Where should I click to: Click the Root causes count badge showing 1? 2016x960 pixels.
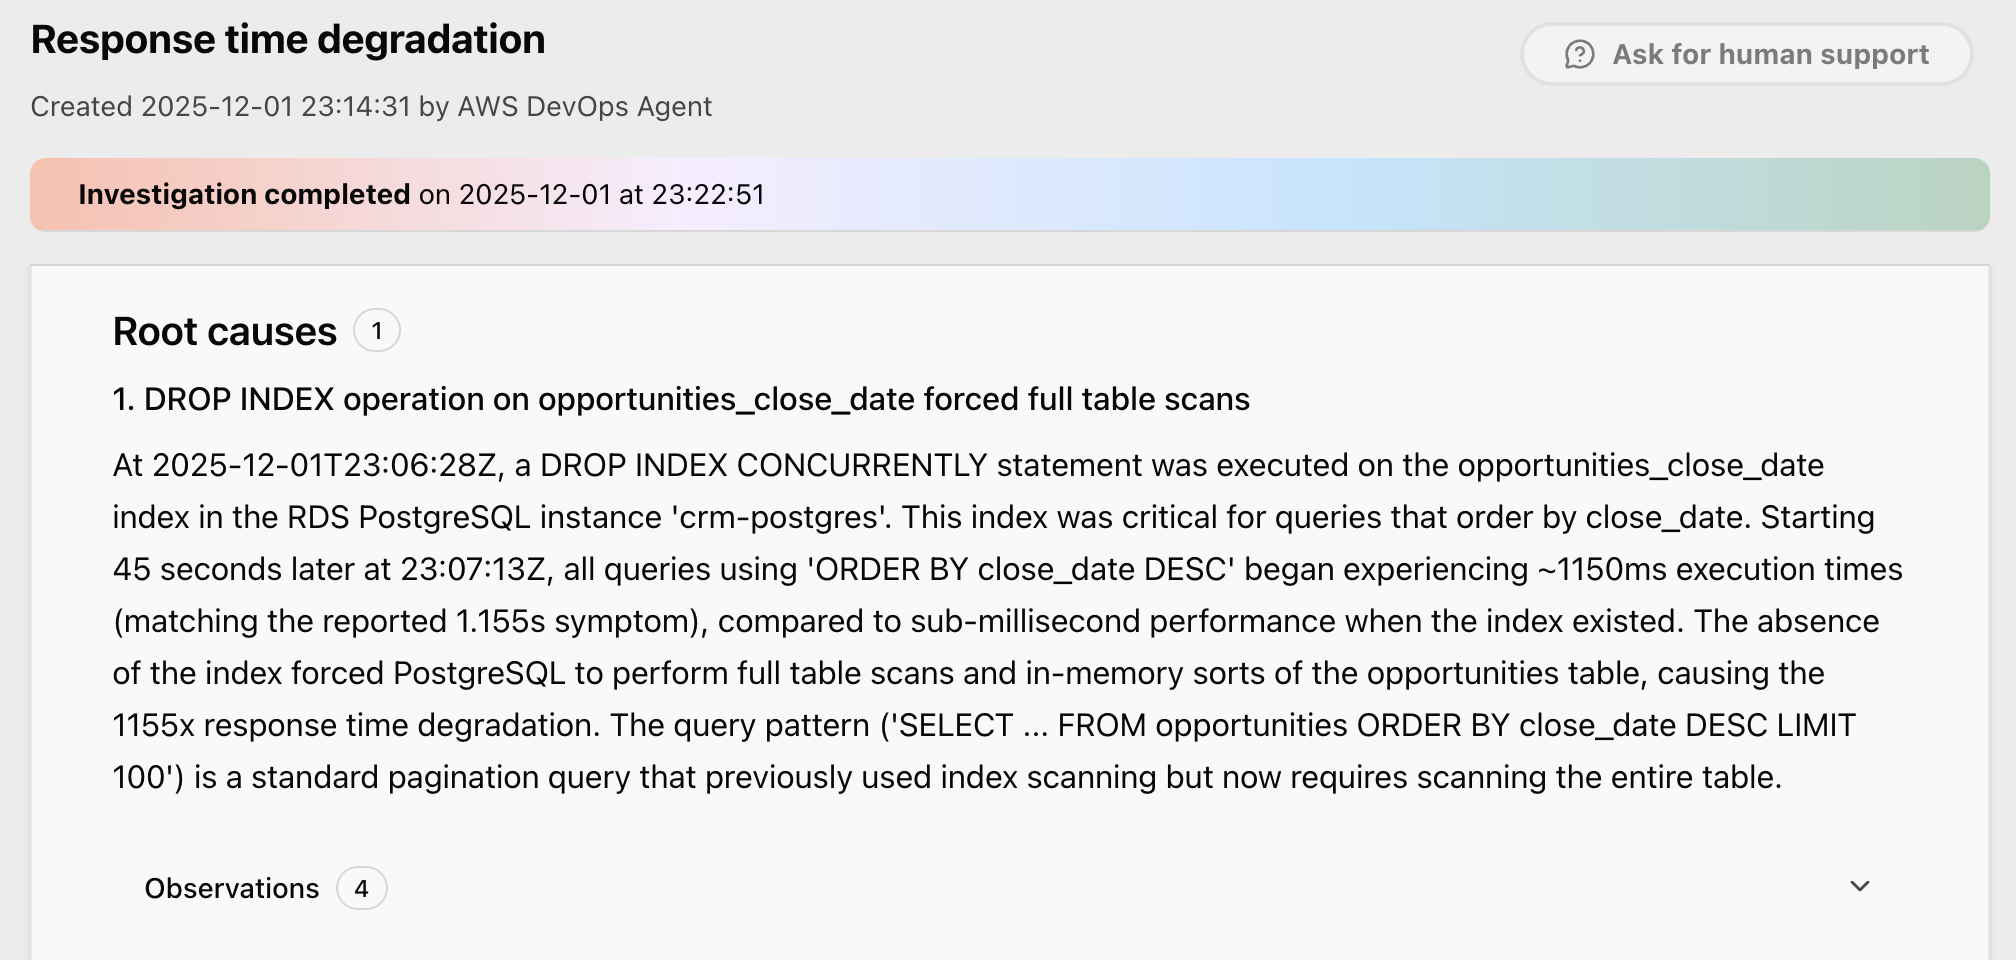tap(376, 331)
